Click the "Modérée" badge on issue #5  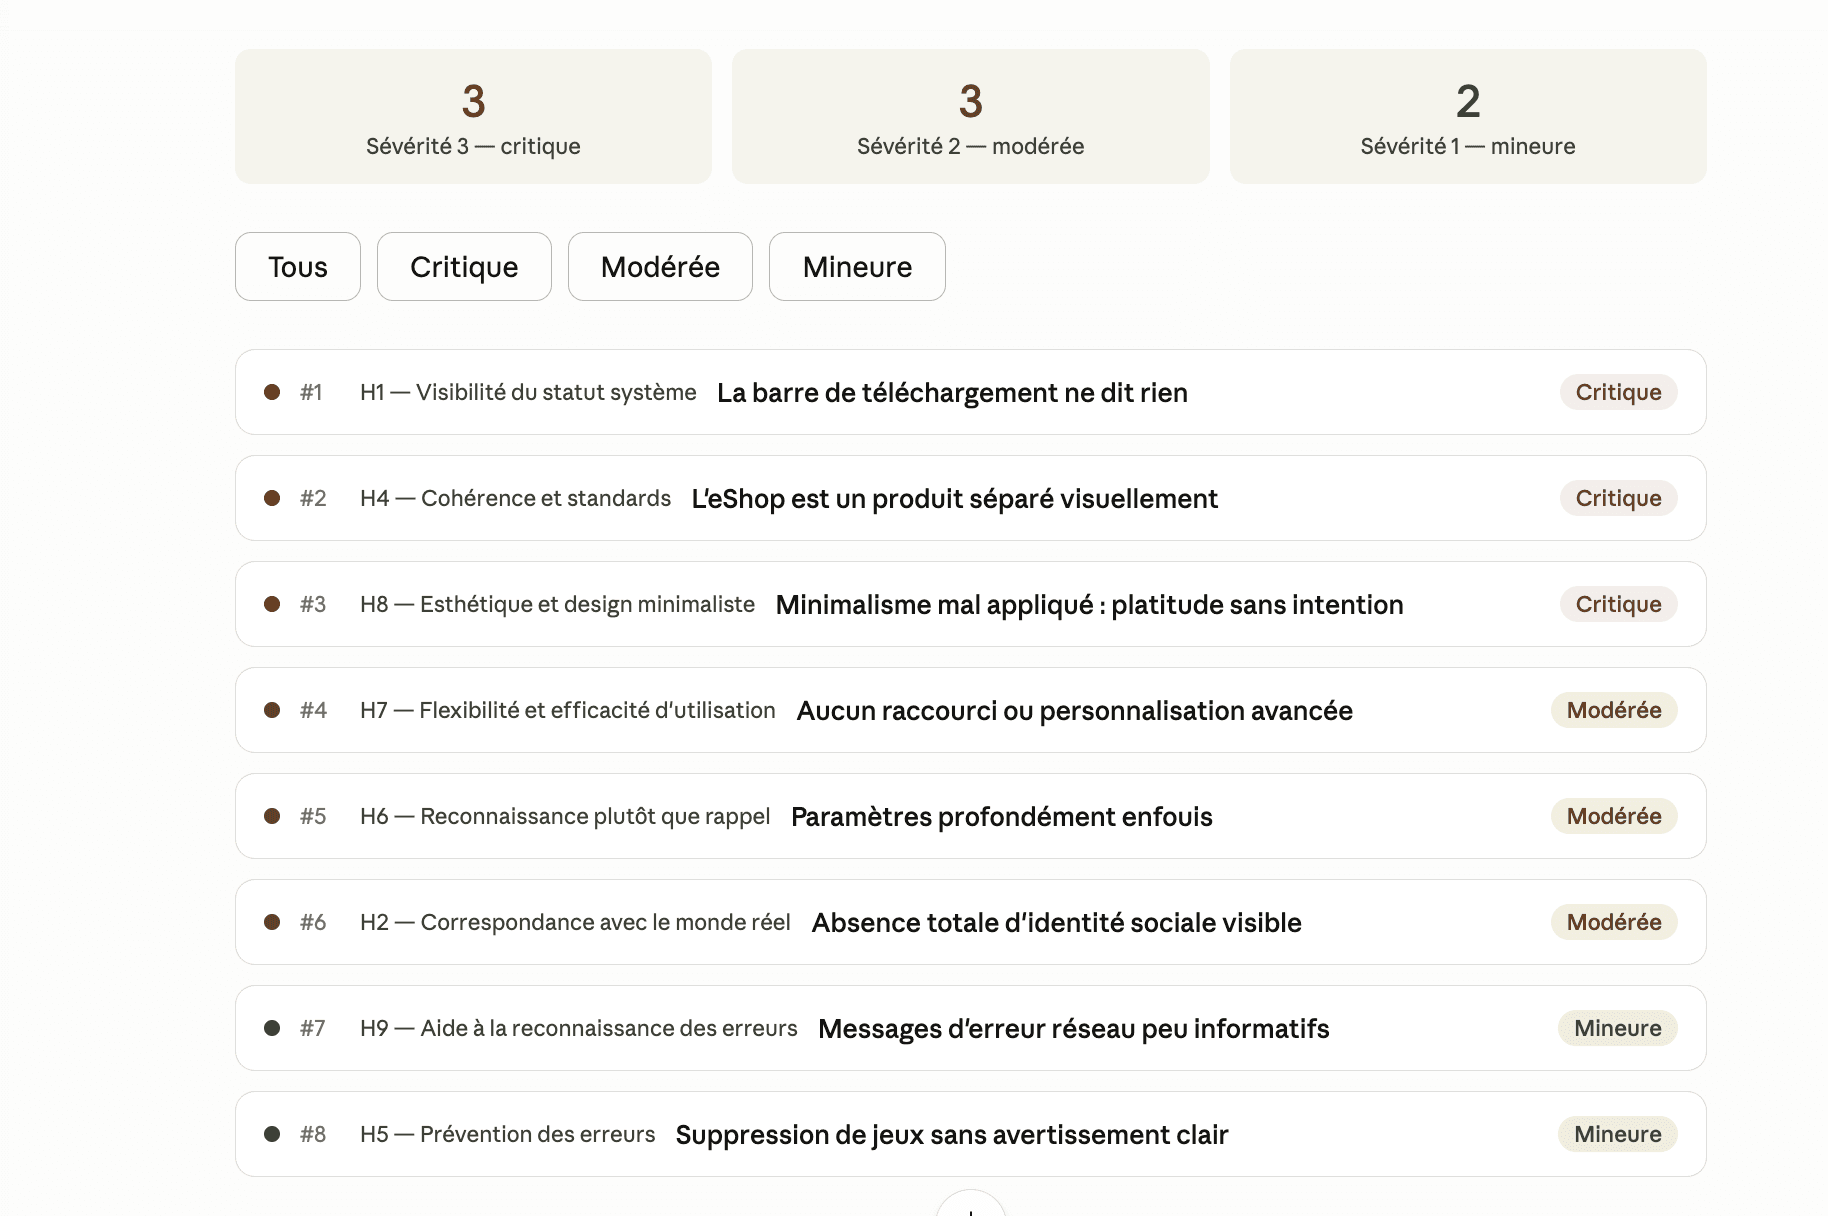pos(1614,816)
